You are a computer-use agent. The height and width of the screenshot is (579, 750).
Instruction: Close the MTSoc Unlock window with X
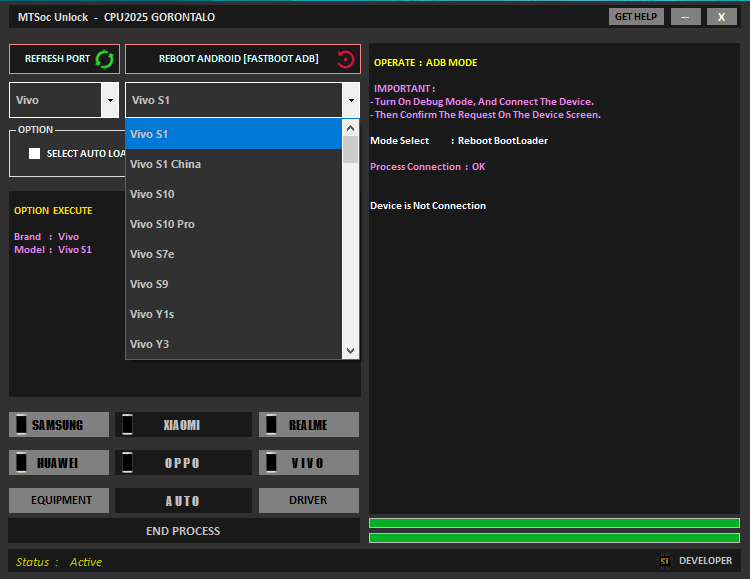coord(722,17)
